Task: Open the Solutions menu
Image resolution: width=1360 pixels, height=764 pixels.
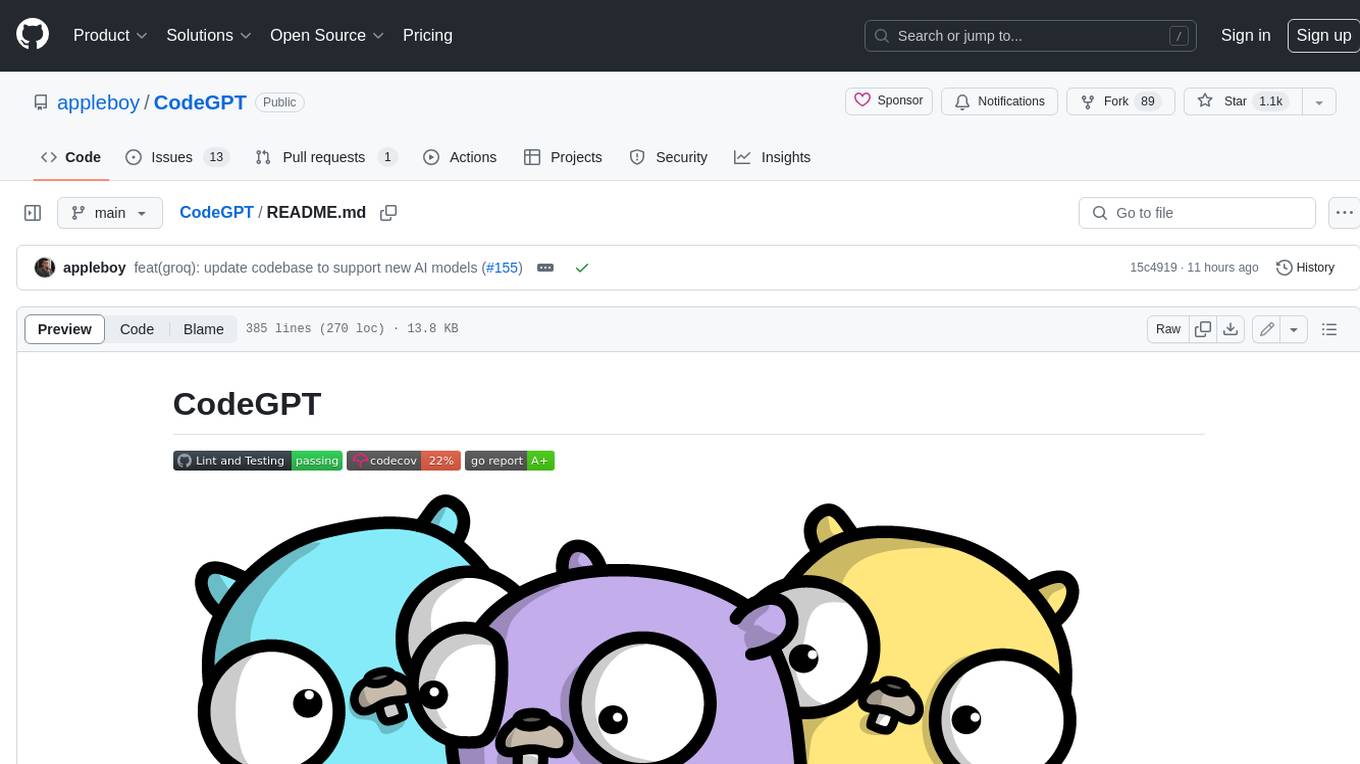Action: pyautogui.click(x=208, y=35)
